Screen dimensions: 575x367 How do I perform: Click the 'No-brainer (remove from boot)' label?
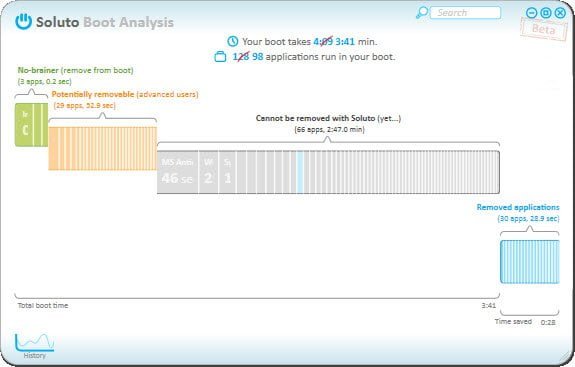(x=76, y=70)
